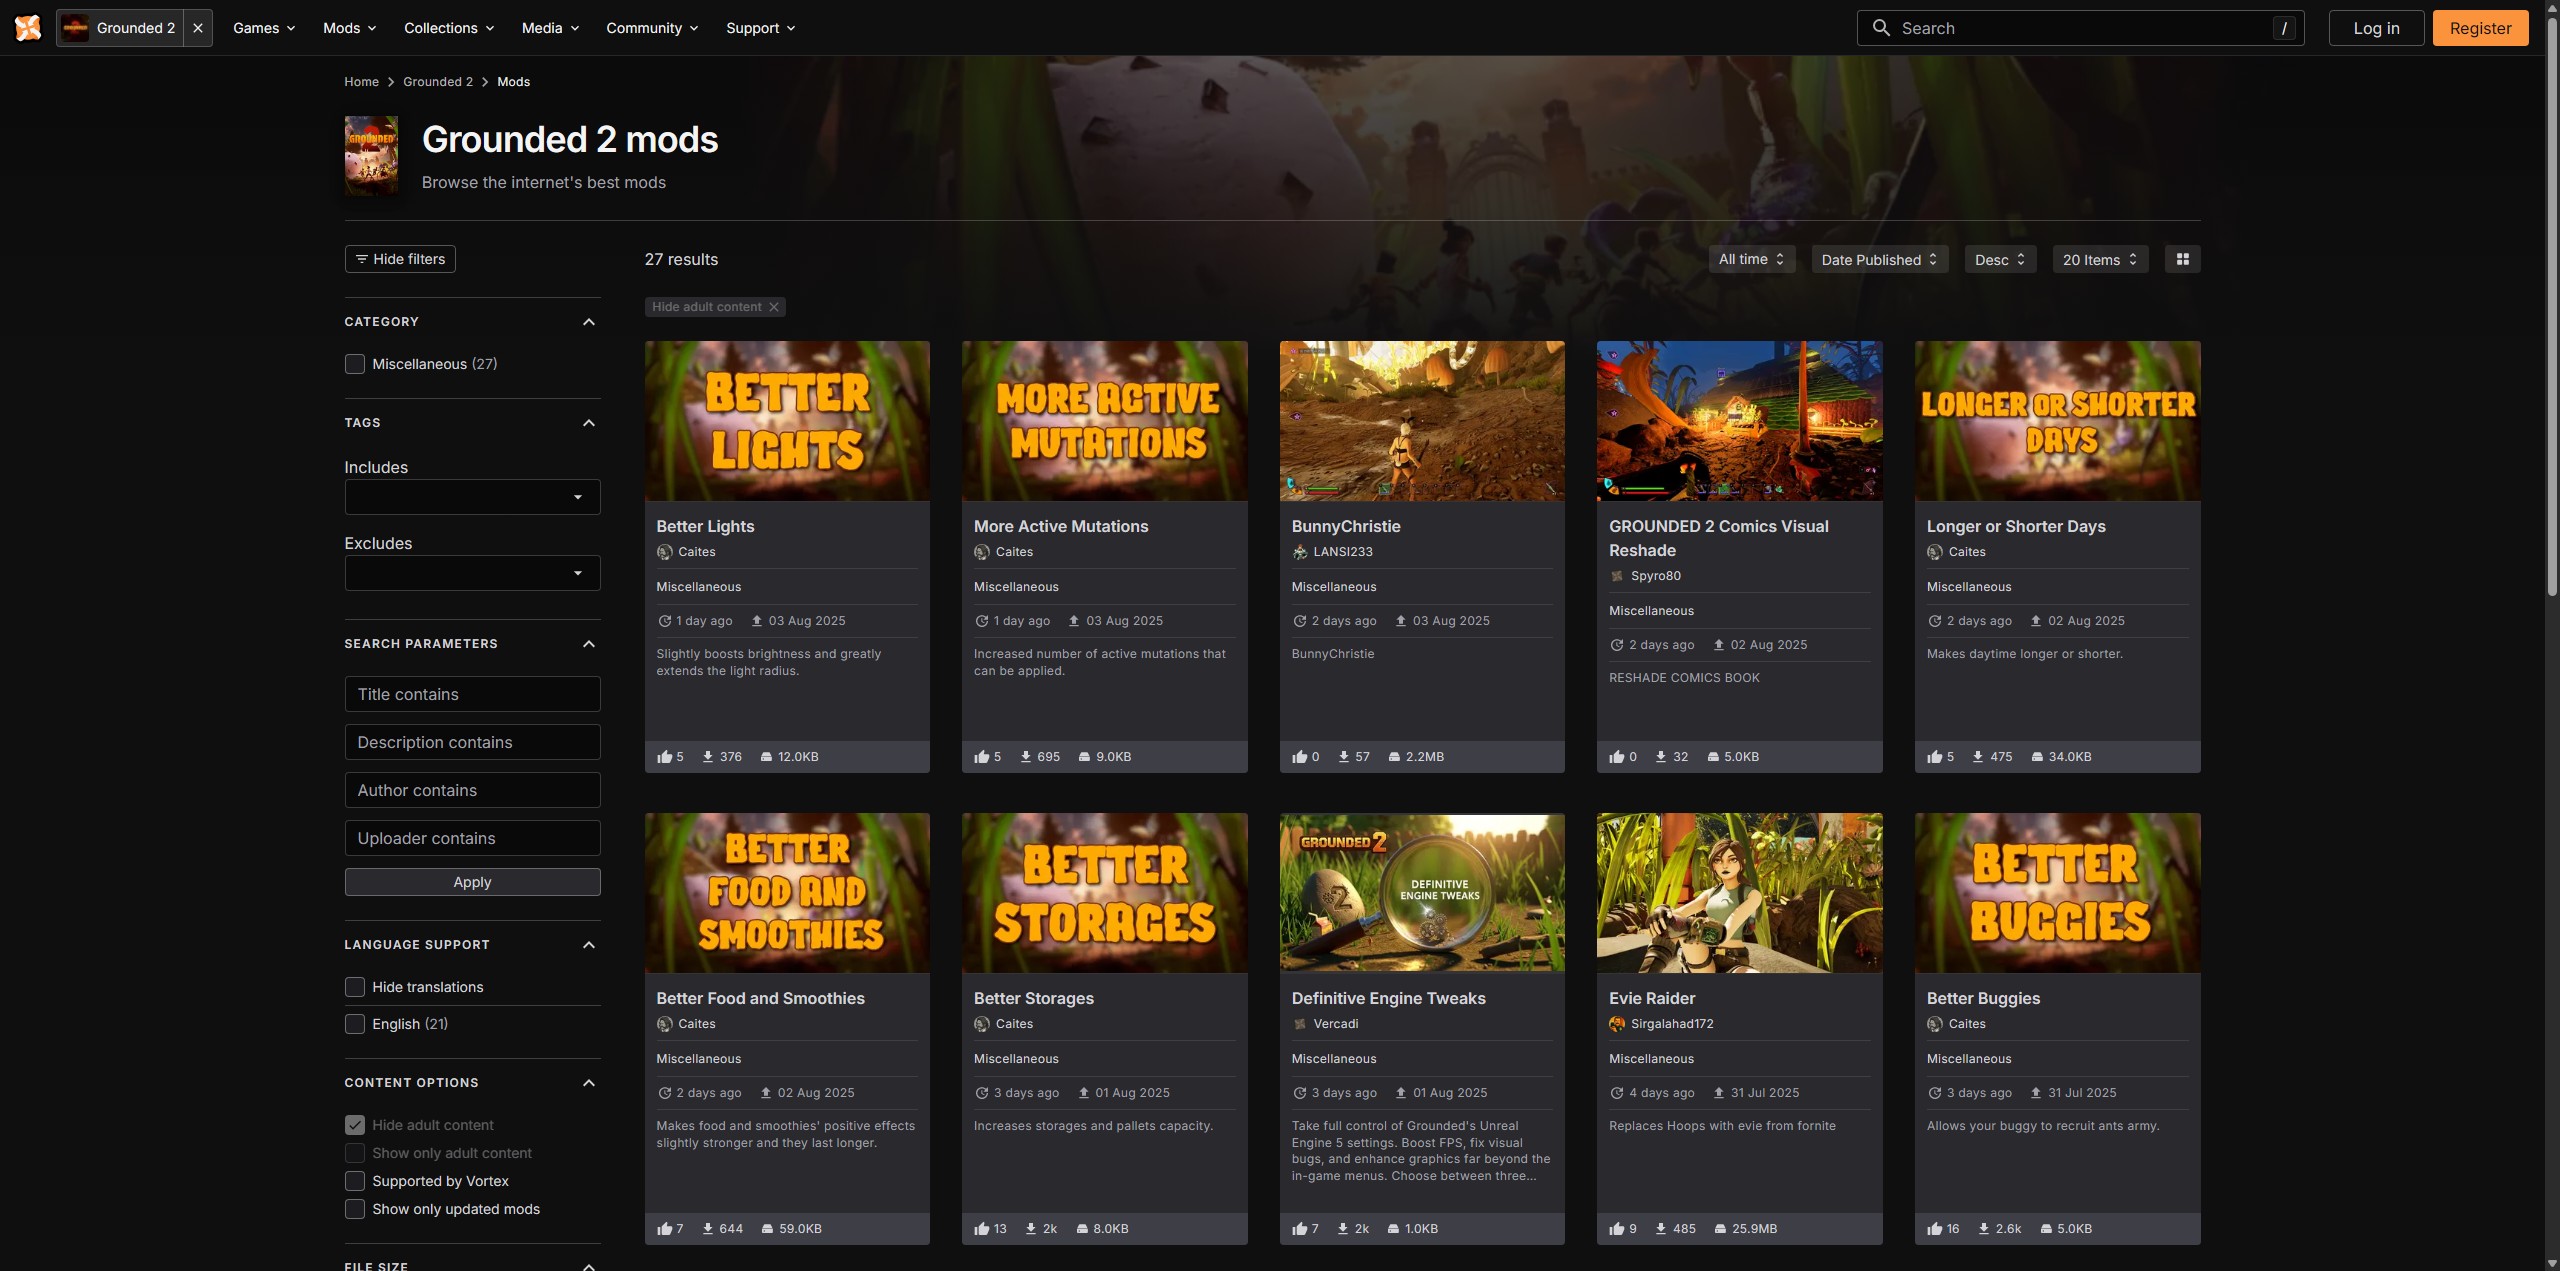This screenshot has width=2560, height=1271.
Task: Click the Title contains input field
Action: tap(472, 694)
